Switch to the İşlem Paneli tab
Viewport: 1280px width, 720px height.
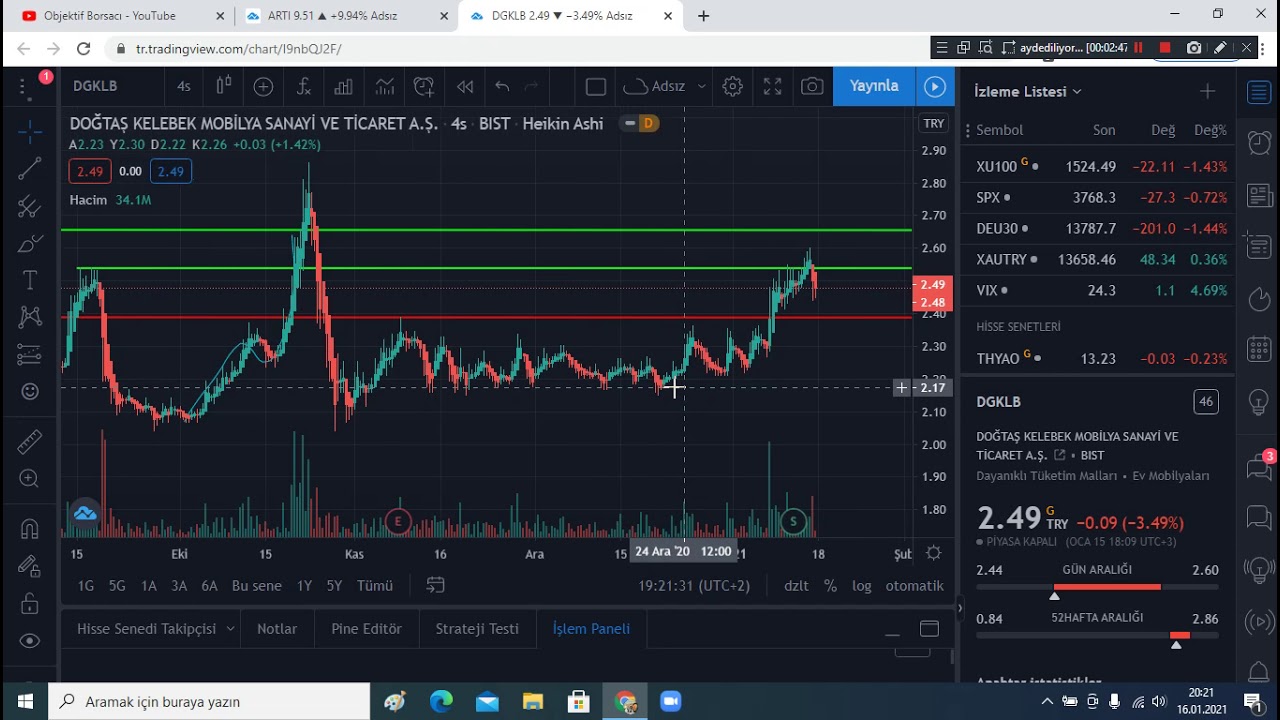(591, 629)
